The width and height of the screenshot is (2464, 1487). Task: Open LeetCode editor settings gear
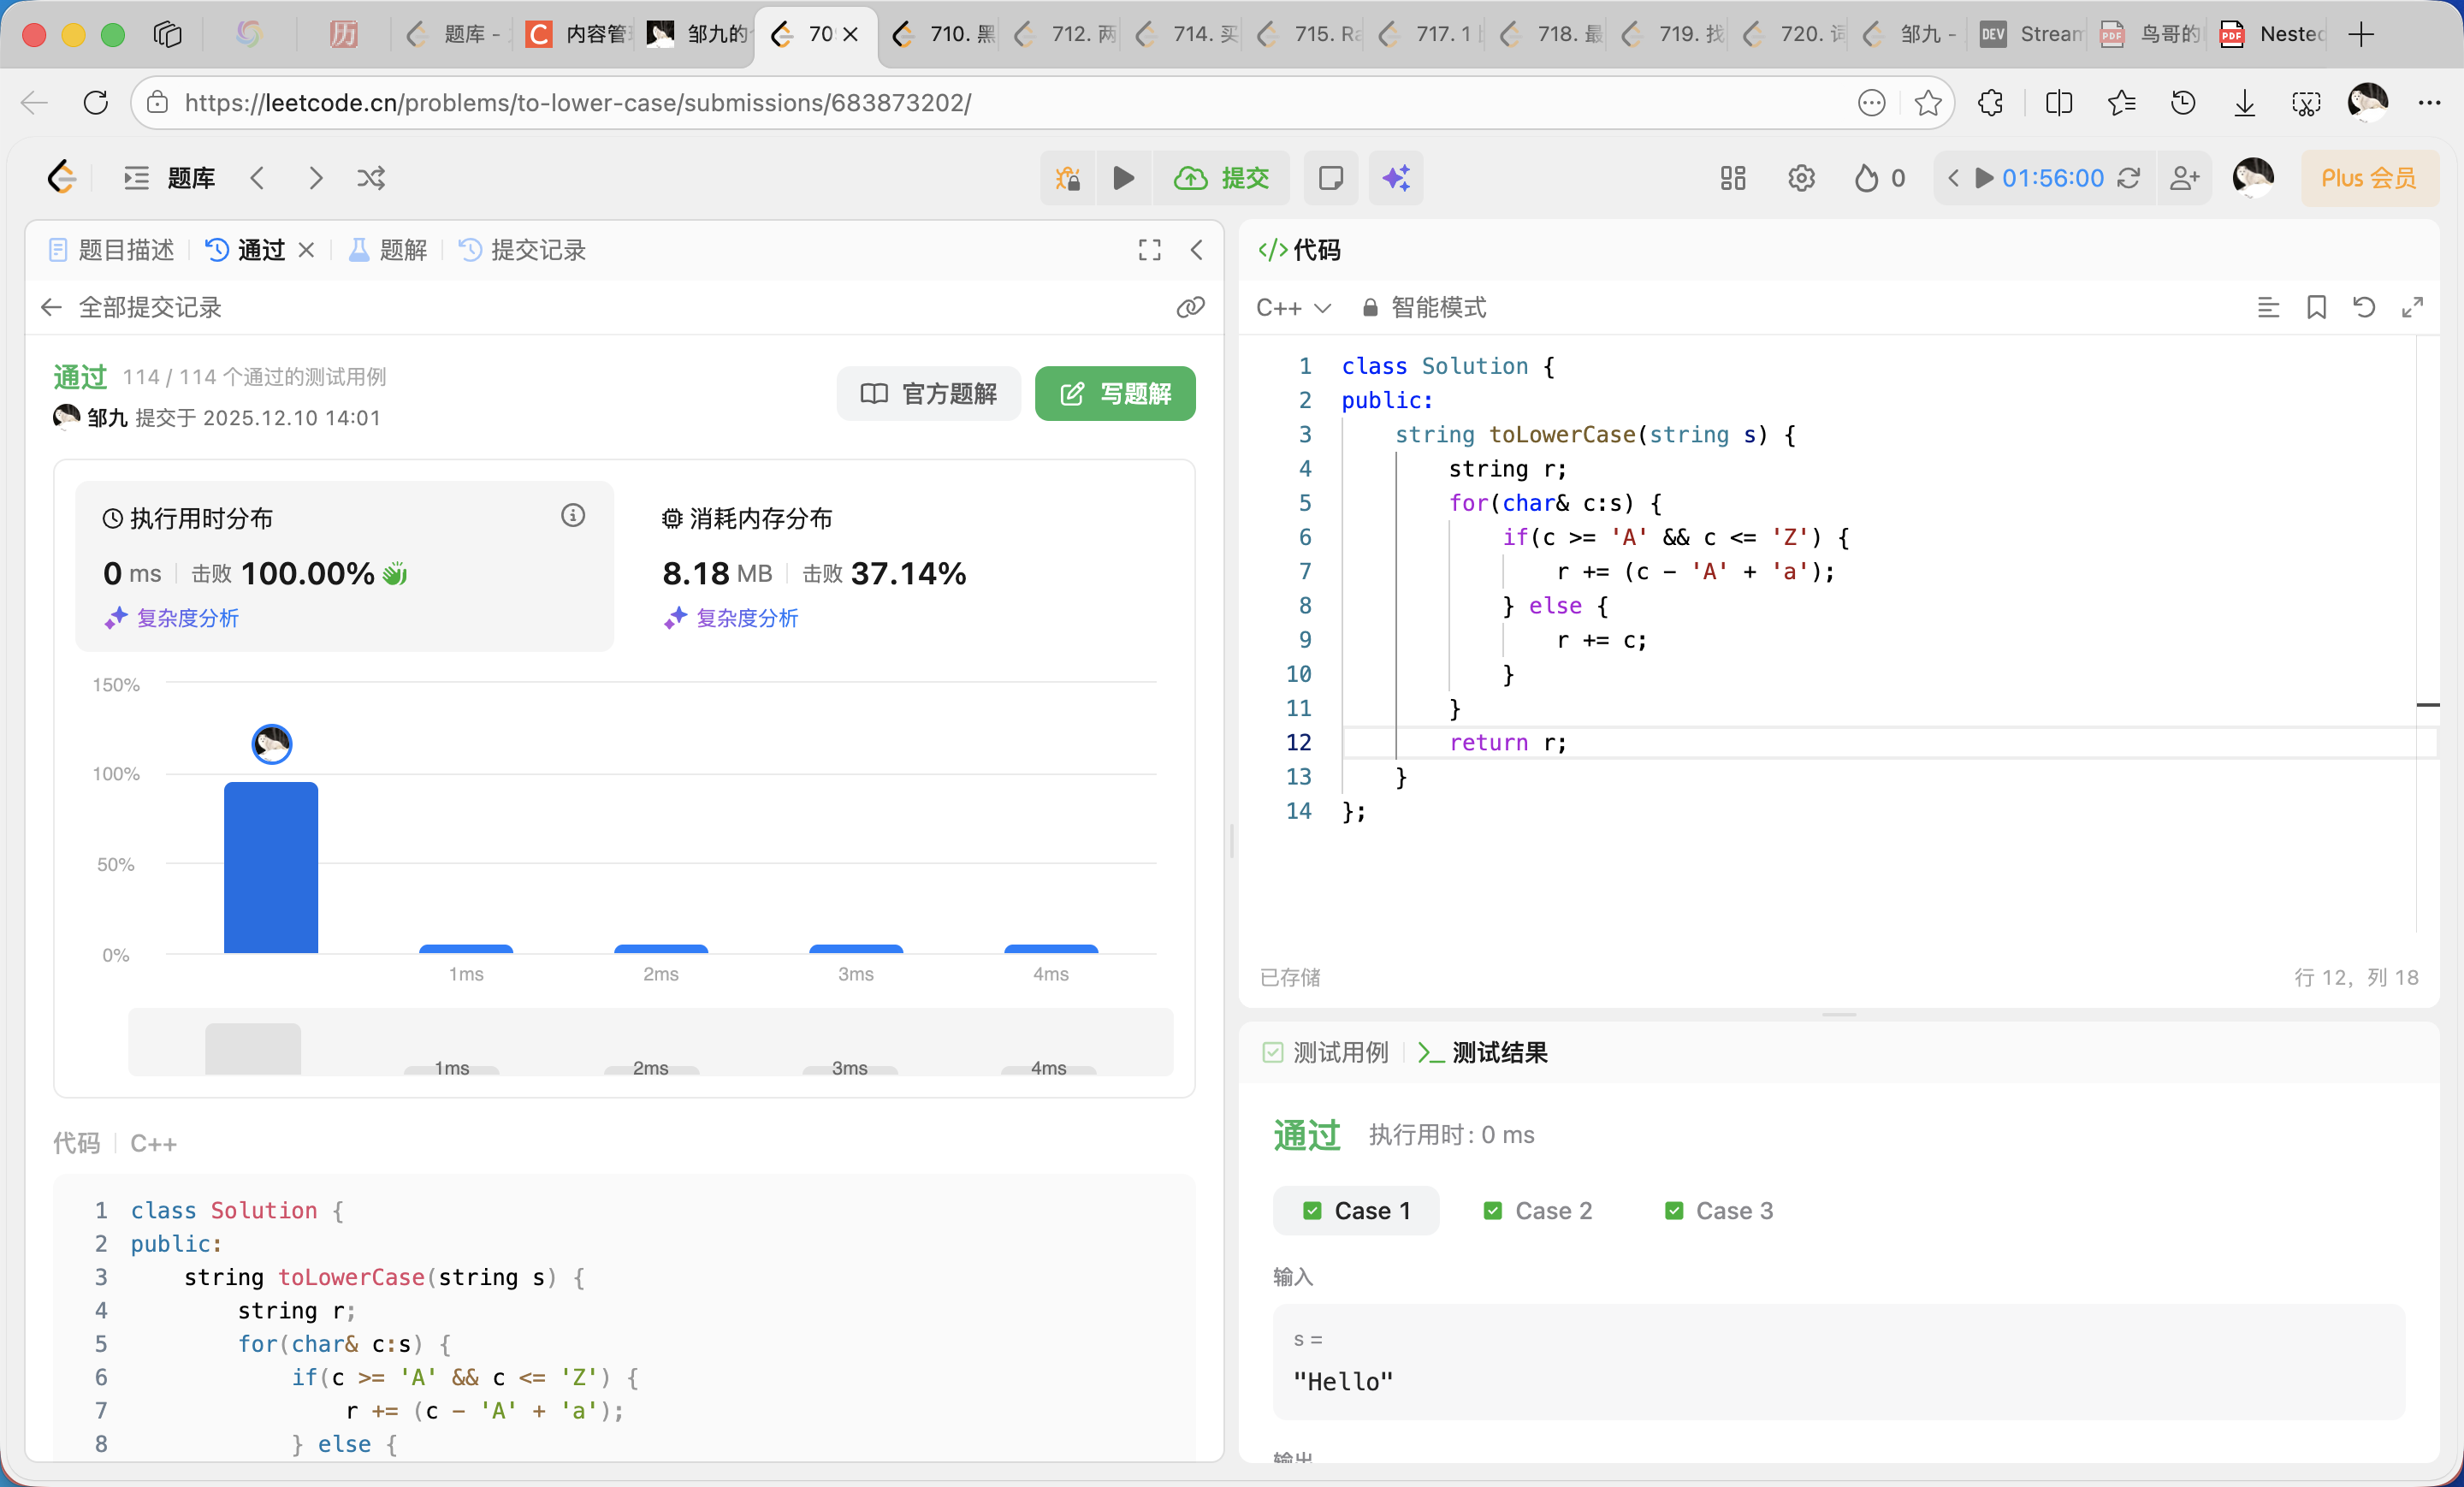pos(1801,177)
